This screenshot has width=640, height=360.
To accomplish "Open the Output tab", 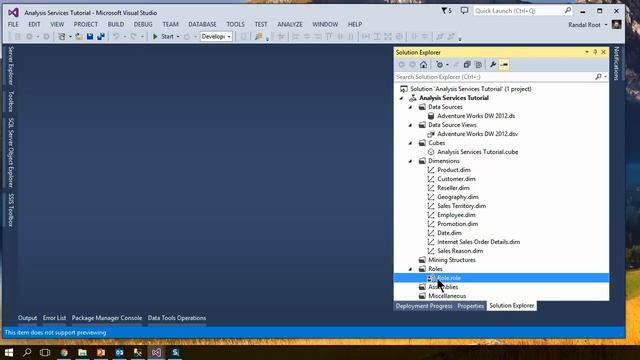I will [27, 318].
